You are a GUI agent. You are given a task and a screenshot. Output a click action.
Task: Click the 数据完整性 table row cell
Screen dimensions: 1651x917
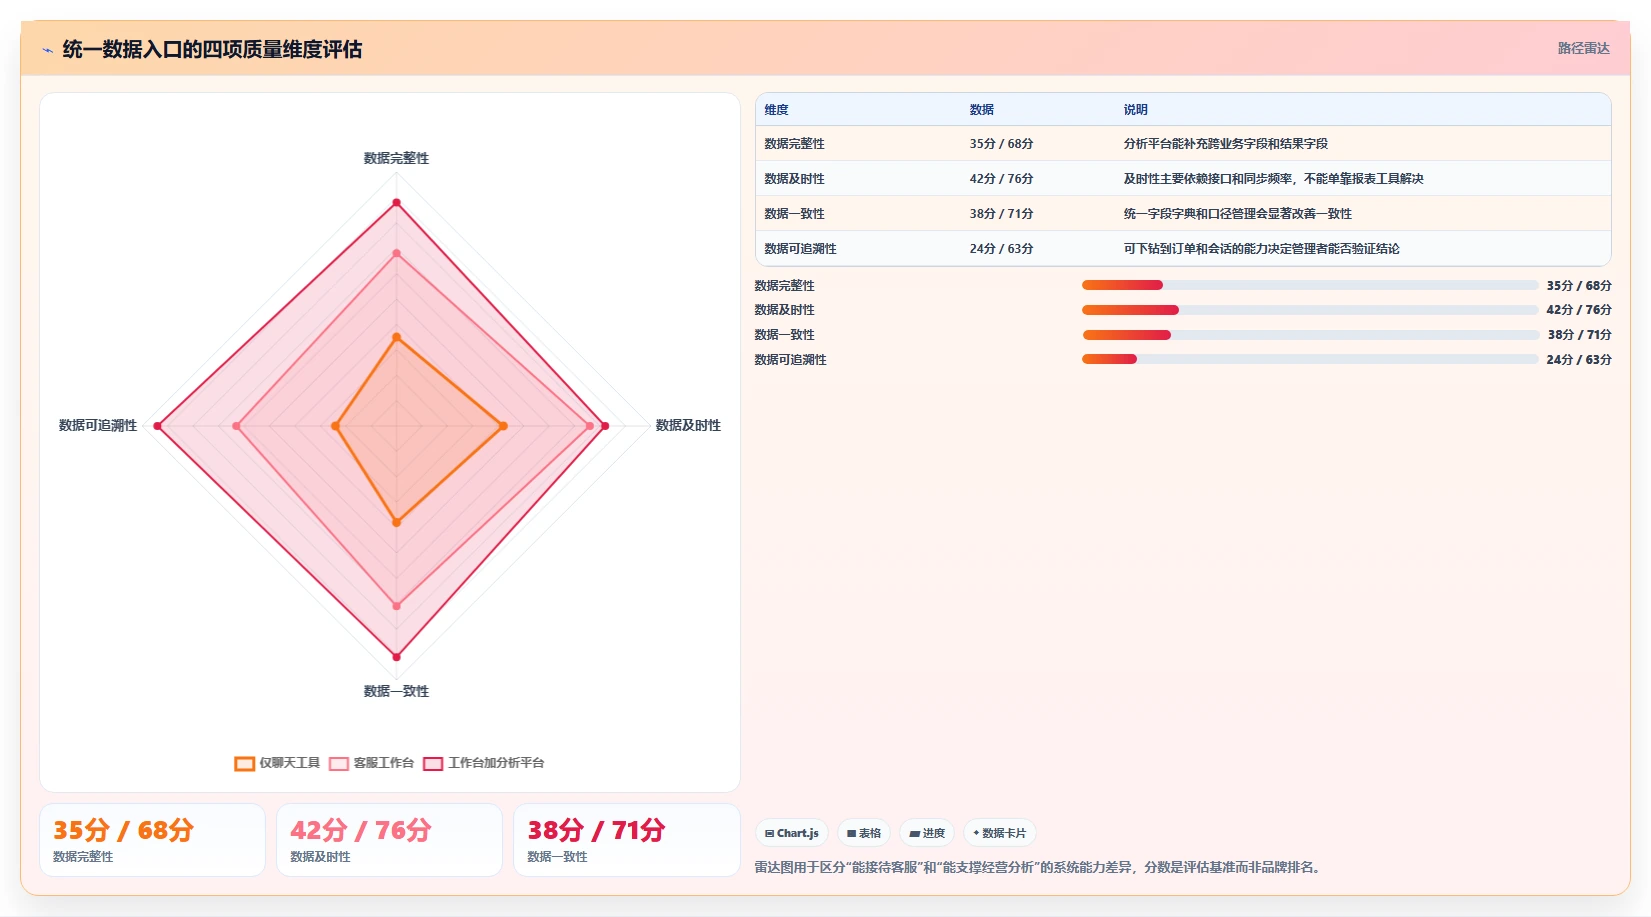tap(795, 144)
